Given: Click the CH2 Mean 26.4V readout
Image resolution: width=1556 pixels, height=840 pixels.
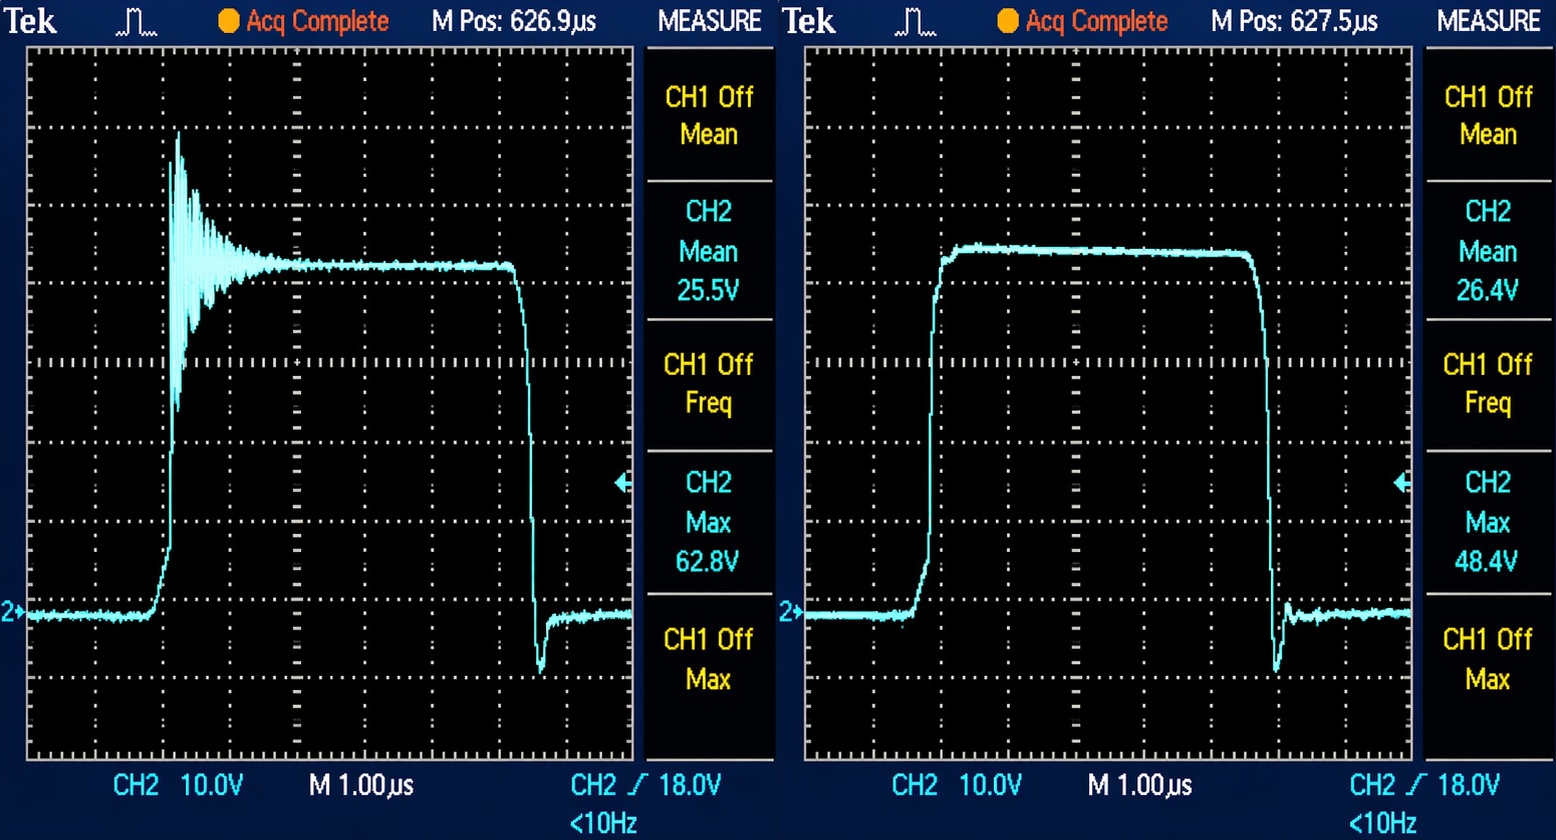Looking at the screenshot, I should [x=1487, y=250].
